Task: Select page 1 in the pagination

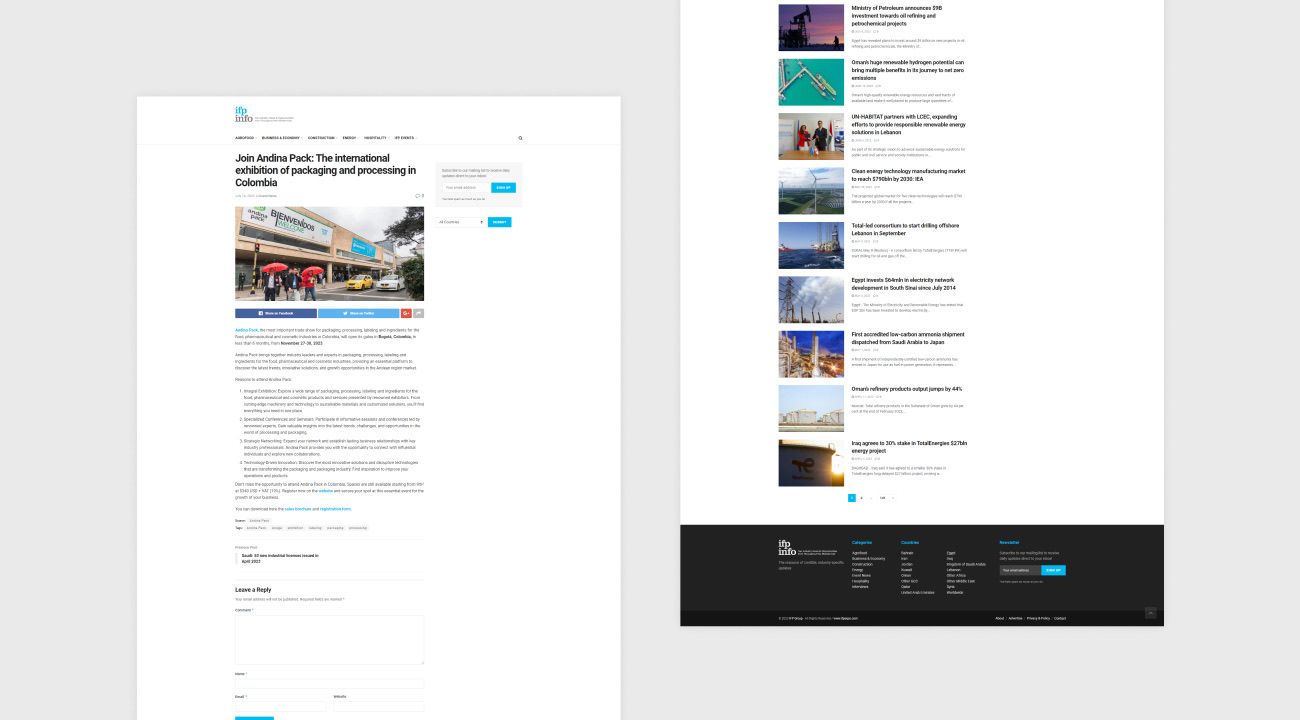Action: click(x=852, y=497)
